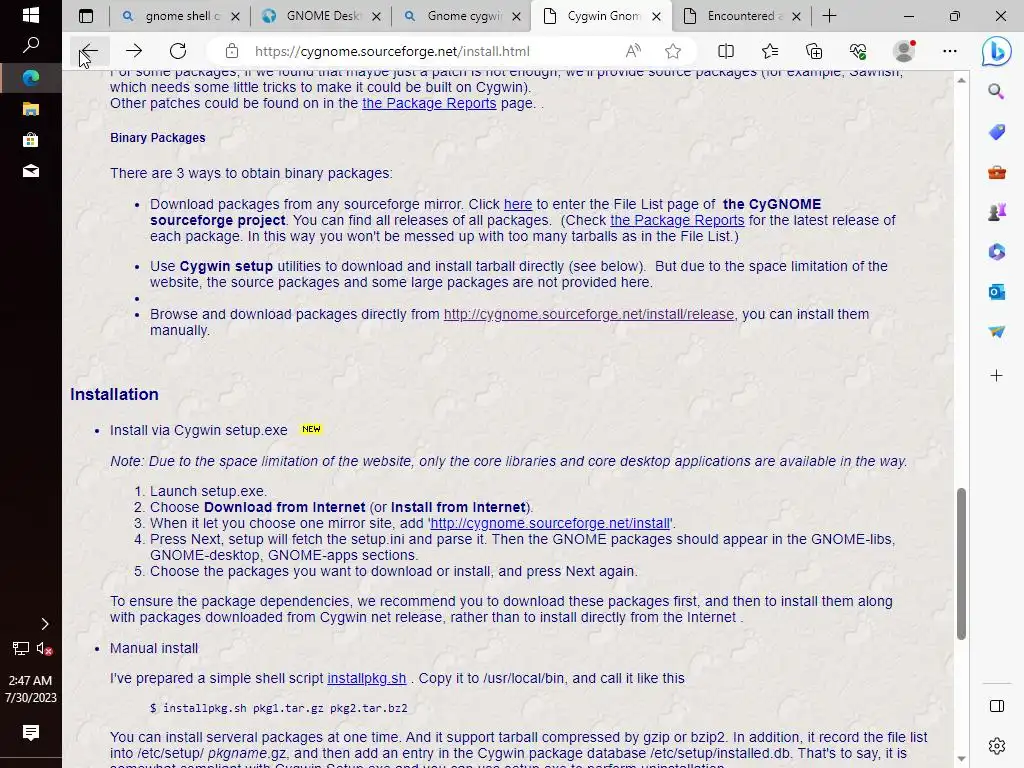1024x768 pixels.
Task: Show hidden system tray icons
Action: pos(44,624)
